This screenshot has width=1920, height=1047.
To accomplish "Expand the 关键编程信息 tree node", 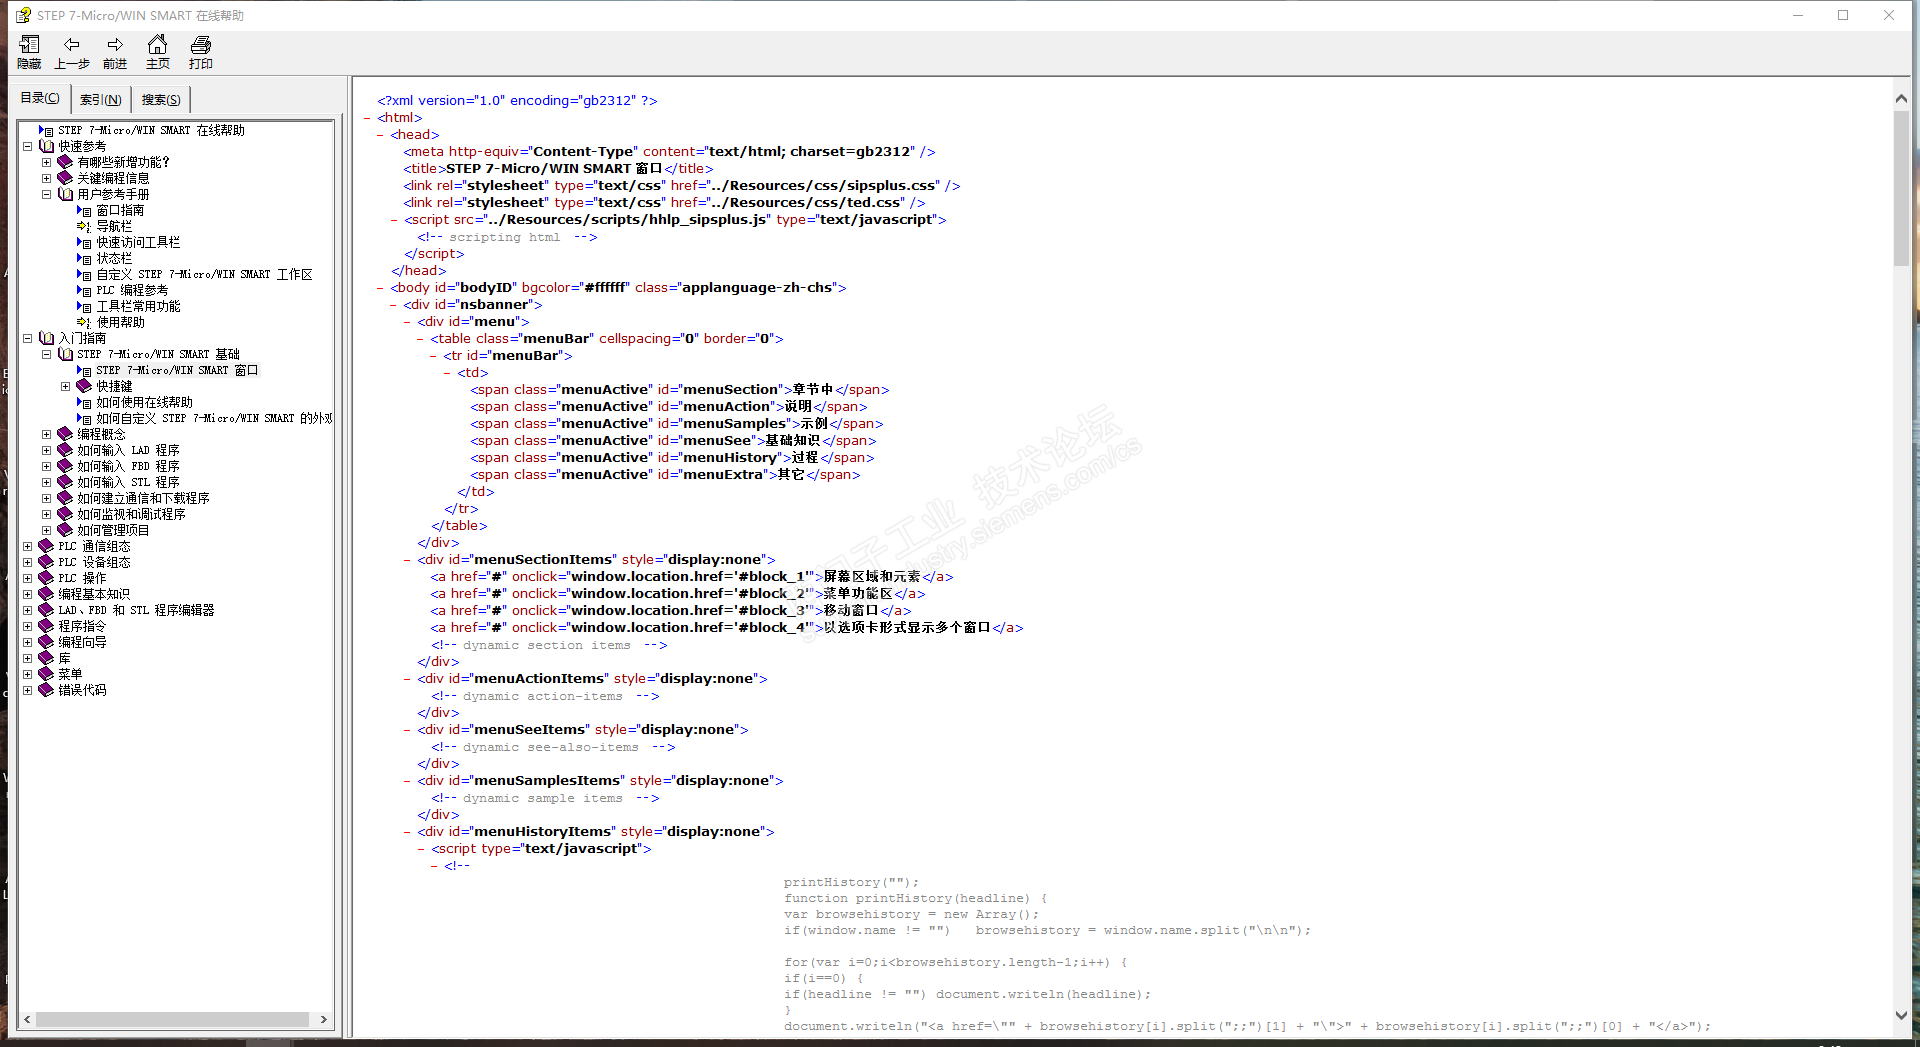I will tap(46, 178).
